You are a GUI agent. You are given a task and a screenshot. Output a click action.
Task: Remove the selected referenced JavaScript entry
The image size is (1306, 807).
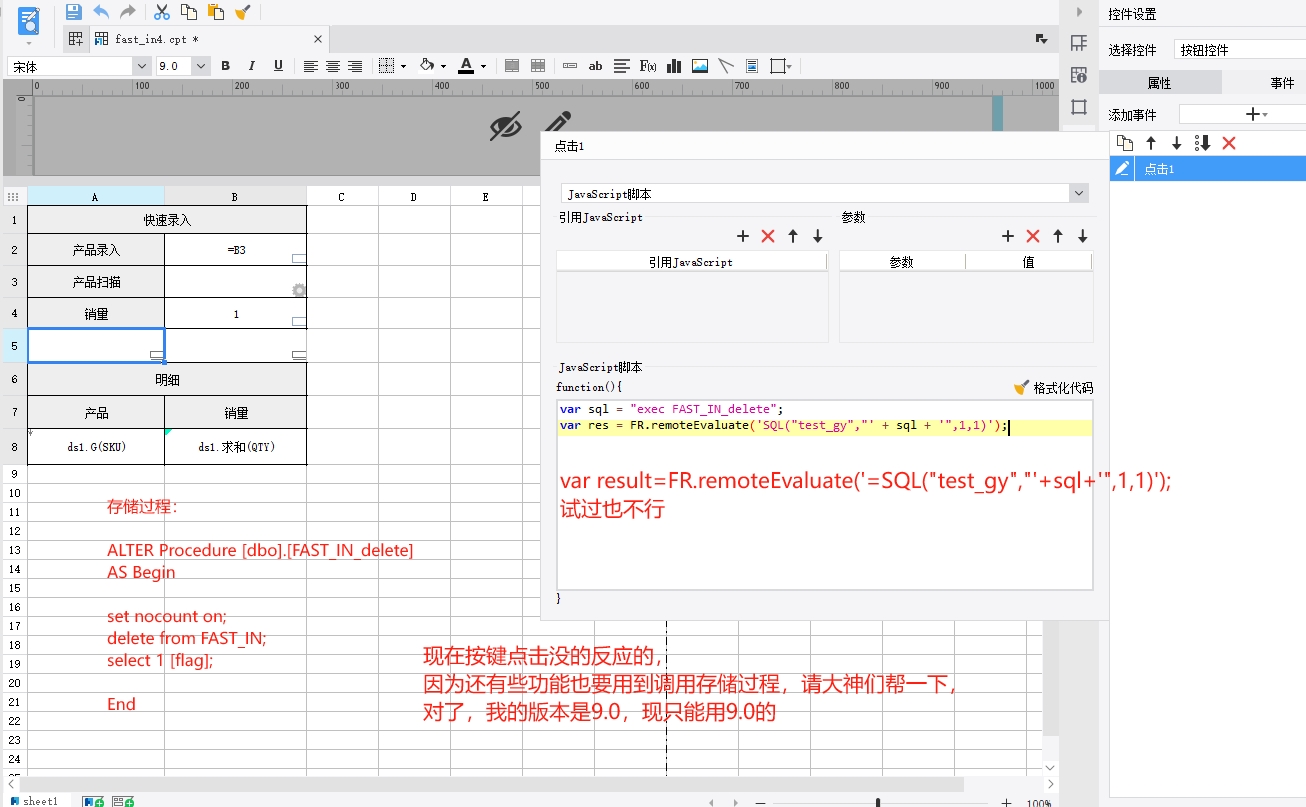point(768,236)
